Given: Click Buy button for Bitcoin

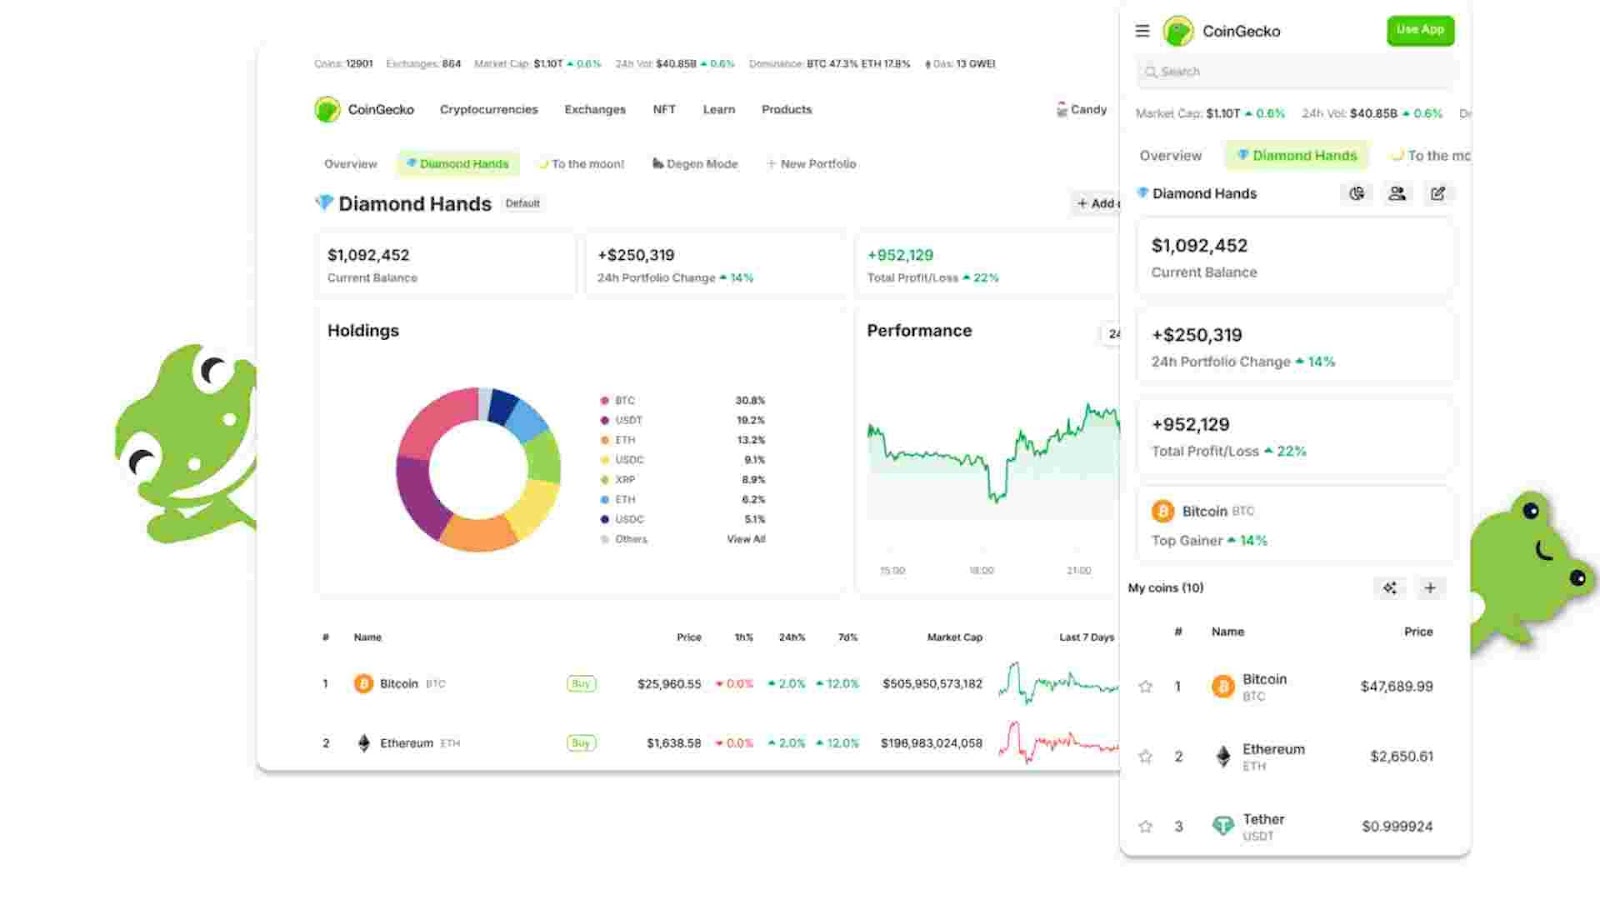Looking at the screenshot, I should 580,684.
